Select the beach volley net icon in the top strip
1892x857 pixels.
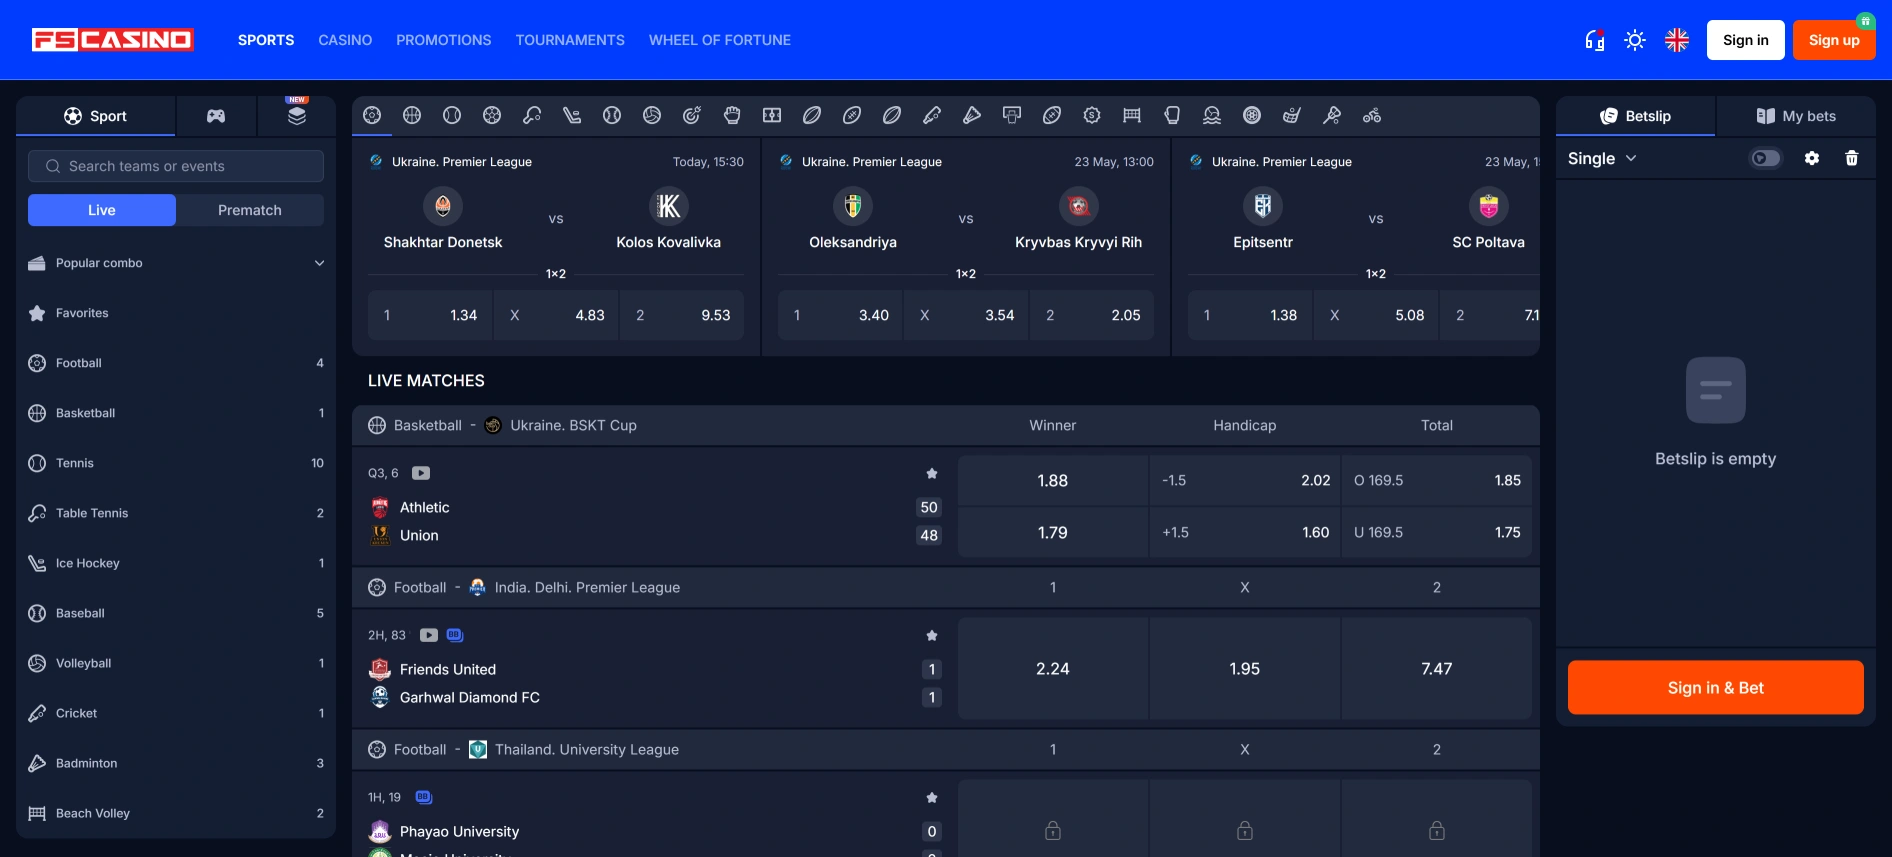1132,116
